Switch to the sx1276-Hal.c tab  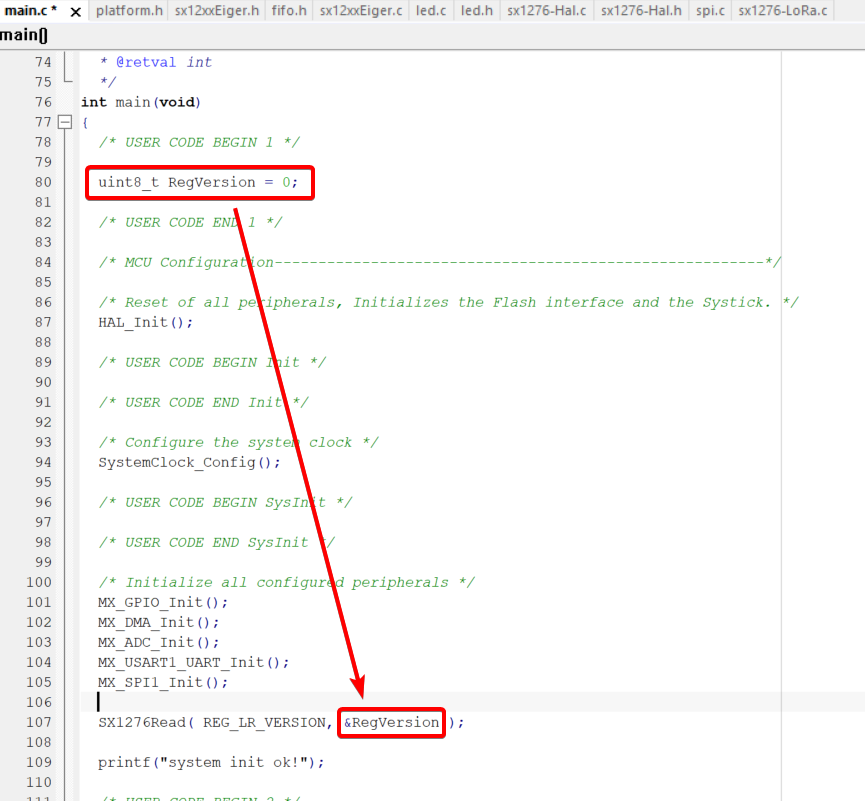546,11
